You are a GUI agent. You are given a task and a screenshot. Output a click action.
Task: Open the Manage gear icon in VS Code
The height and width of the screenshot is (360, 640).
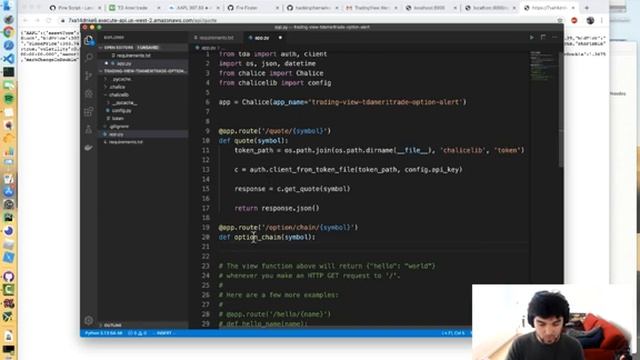(89, 320)
